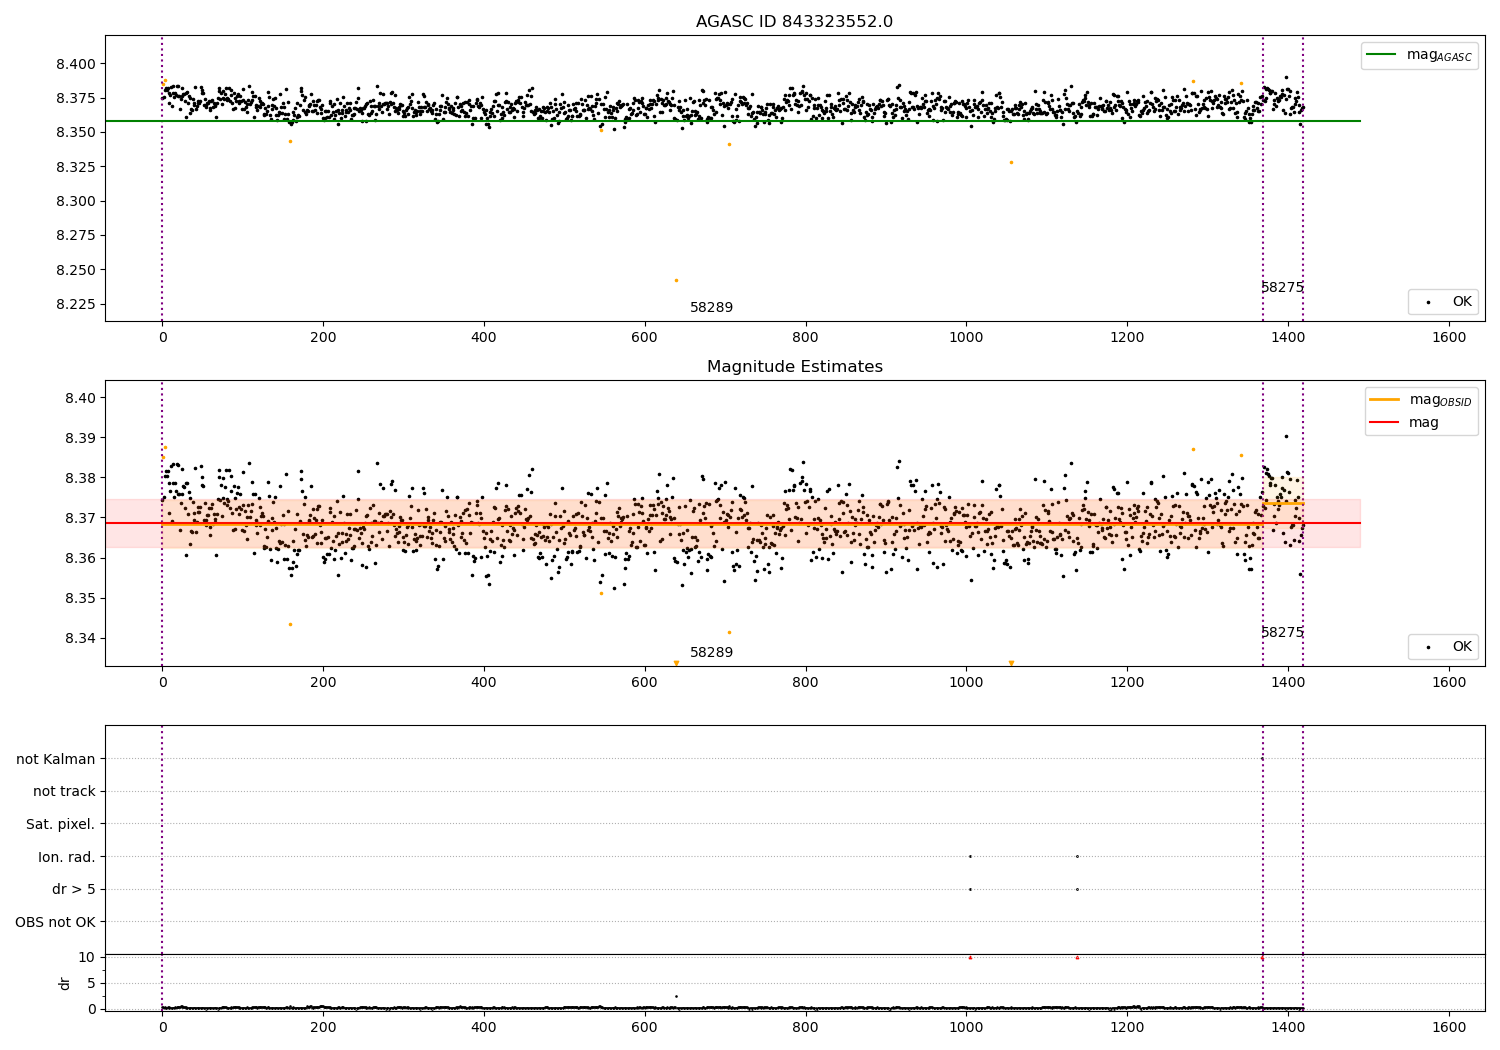This screenshot has height=1050, width=1500.
Task: Click the 'Sat. pixel.' axis label
Action: [x=61, y=824]
